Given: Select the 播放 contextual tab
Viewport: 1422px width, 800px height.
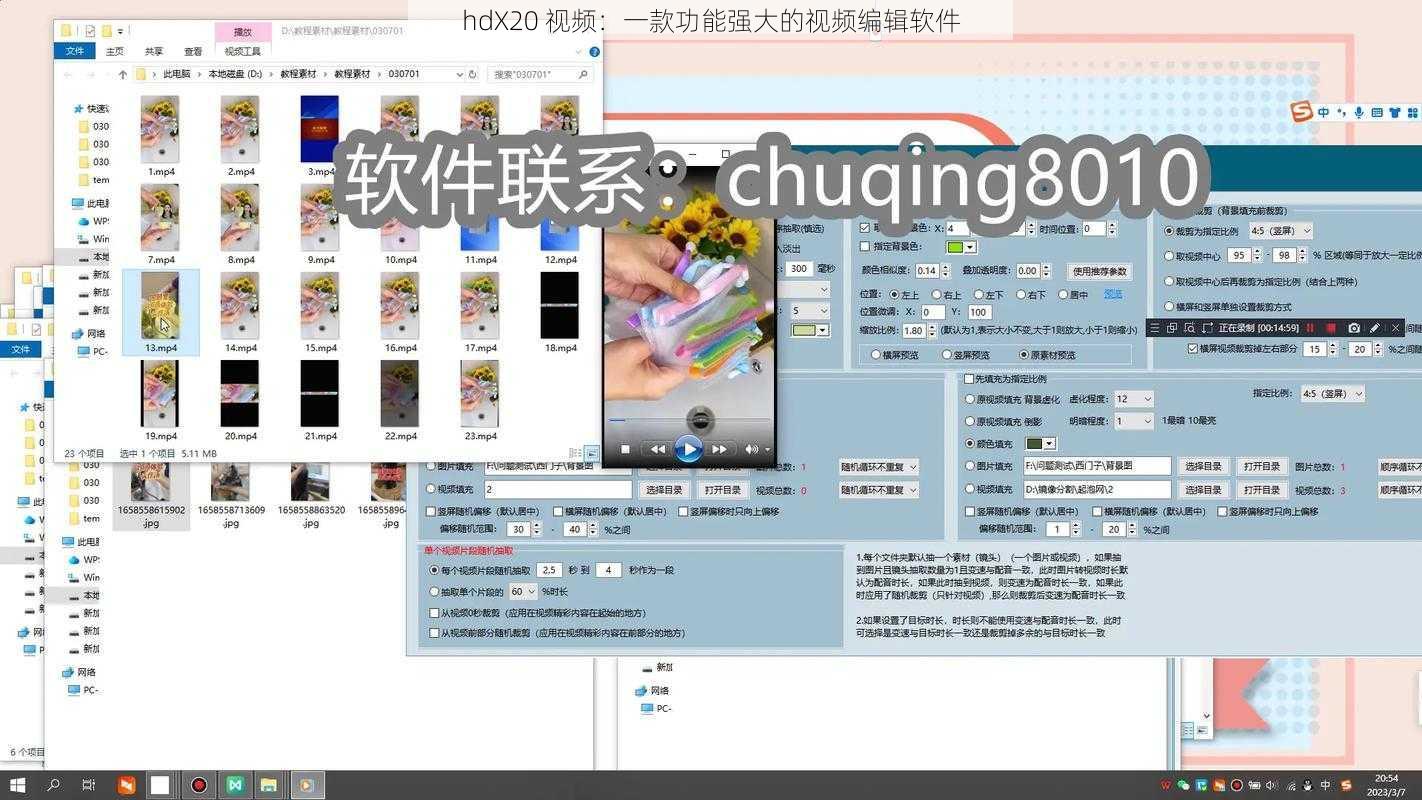Looking at the screenshot, I should [x=242, y=31].
